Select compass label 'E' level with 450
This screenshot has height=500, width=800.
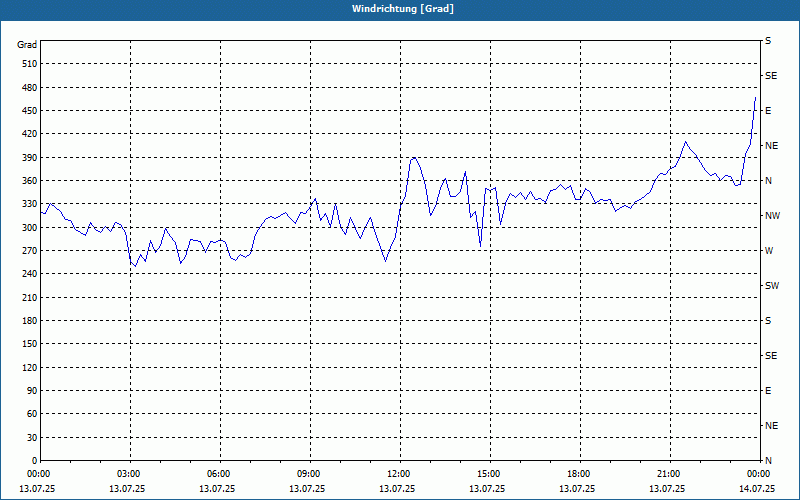pyautogui.click(x=768, y=111)
